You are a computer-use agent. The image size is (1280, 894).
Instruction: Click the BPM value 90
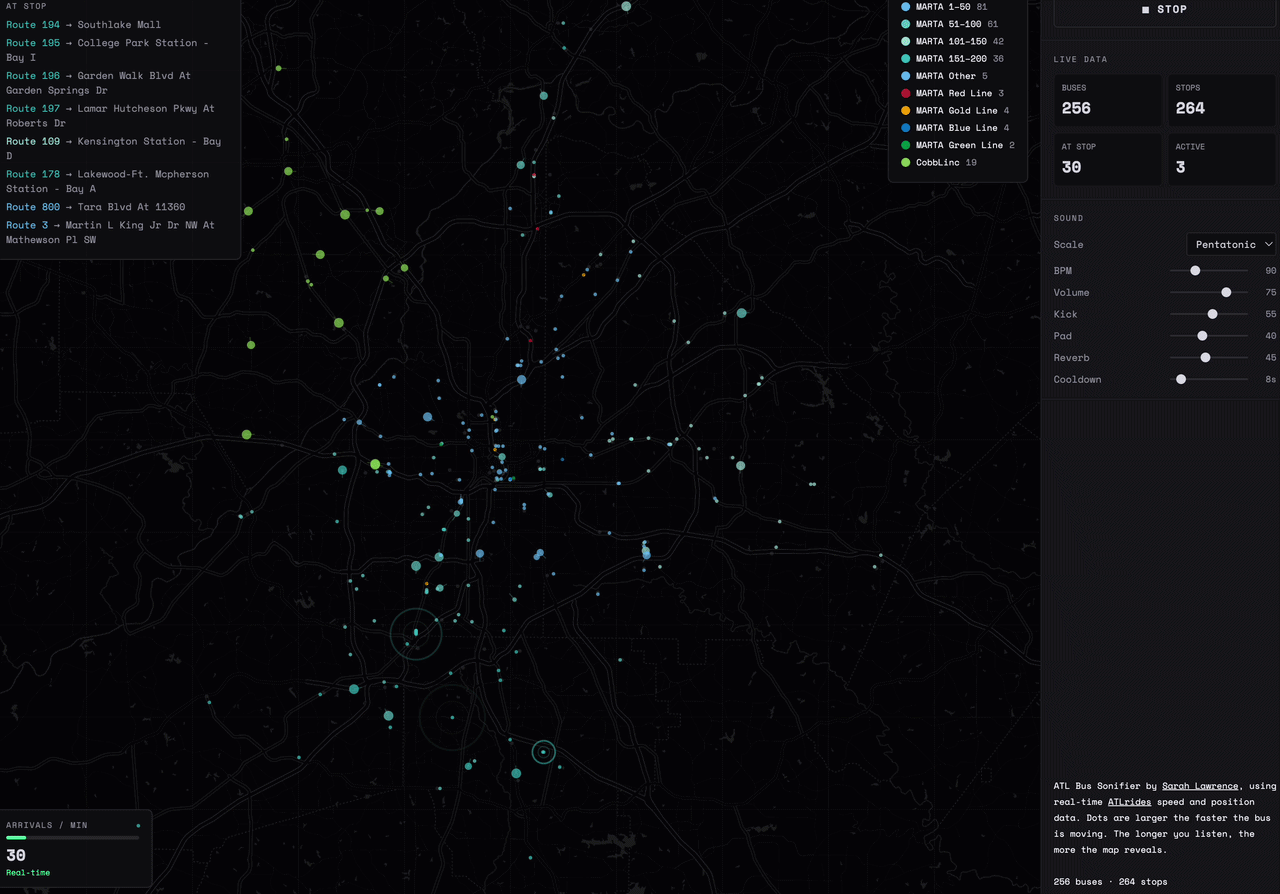(x=1271, y=271)
